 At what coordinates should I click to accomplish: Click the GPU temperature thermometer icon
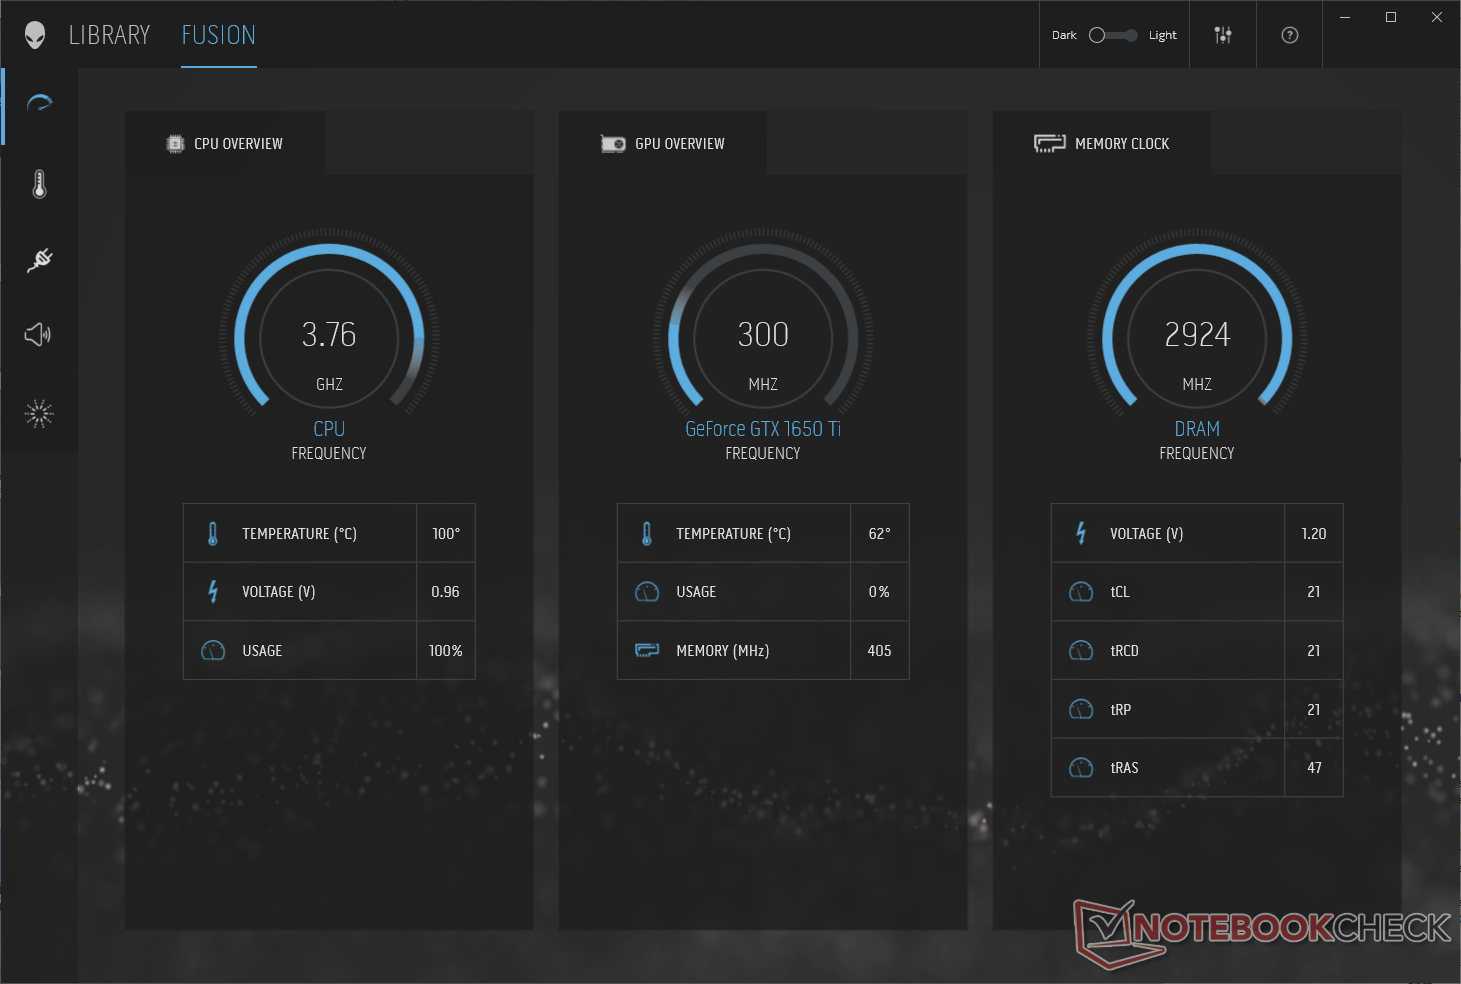(647, 534)
